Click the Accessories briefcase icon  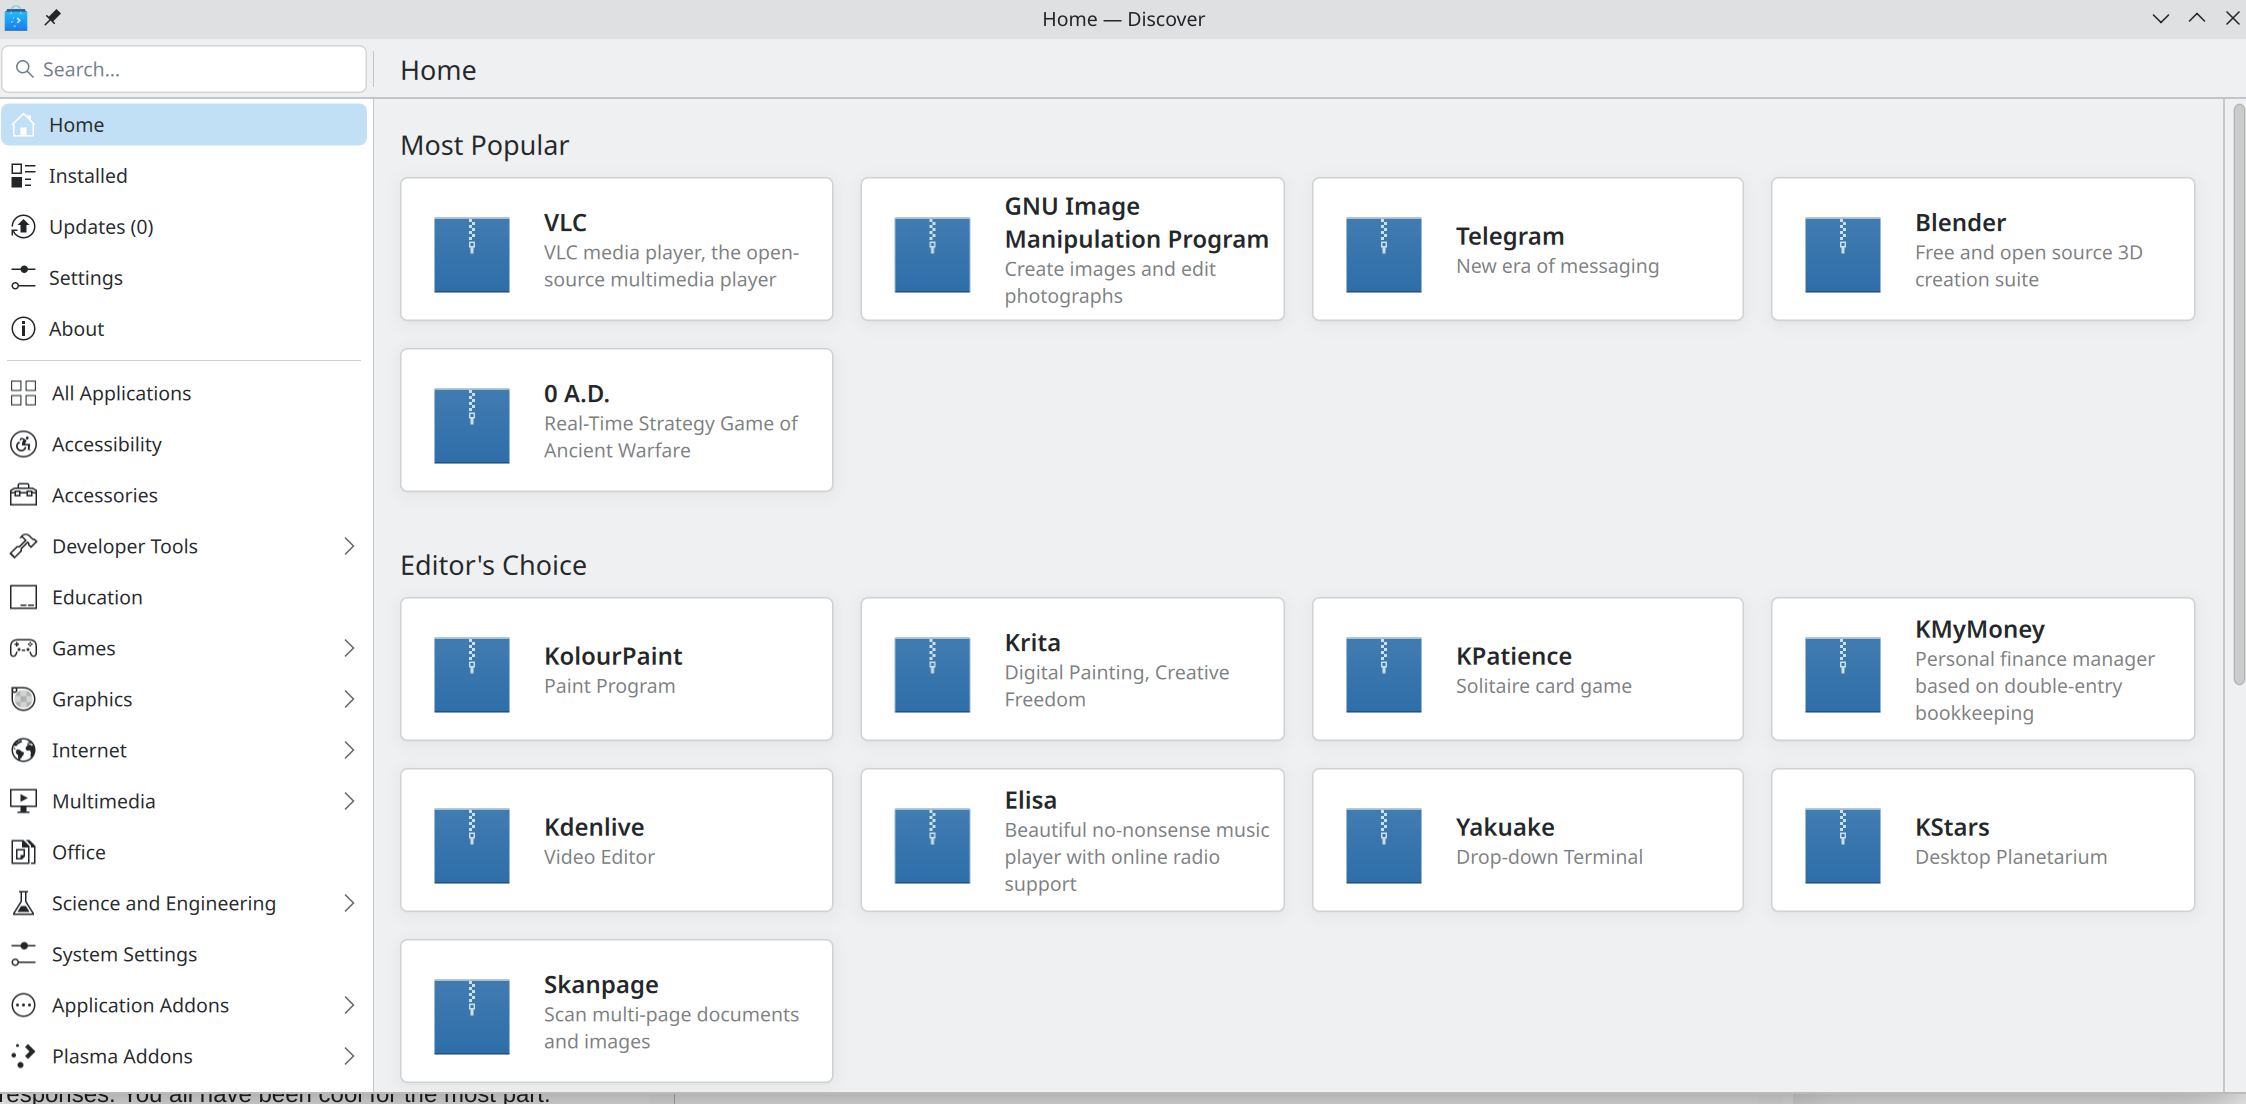click(23, 495)
